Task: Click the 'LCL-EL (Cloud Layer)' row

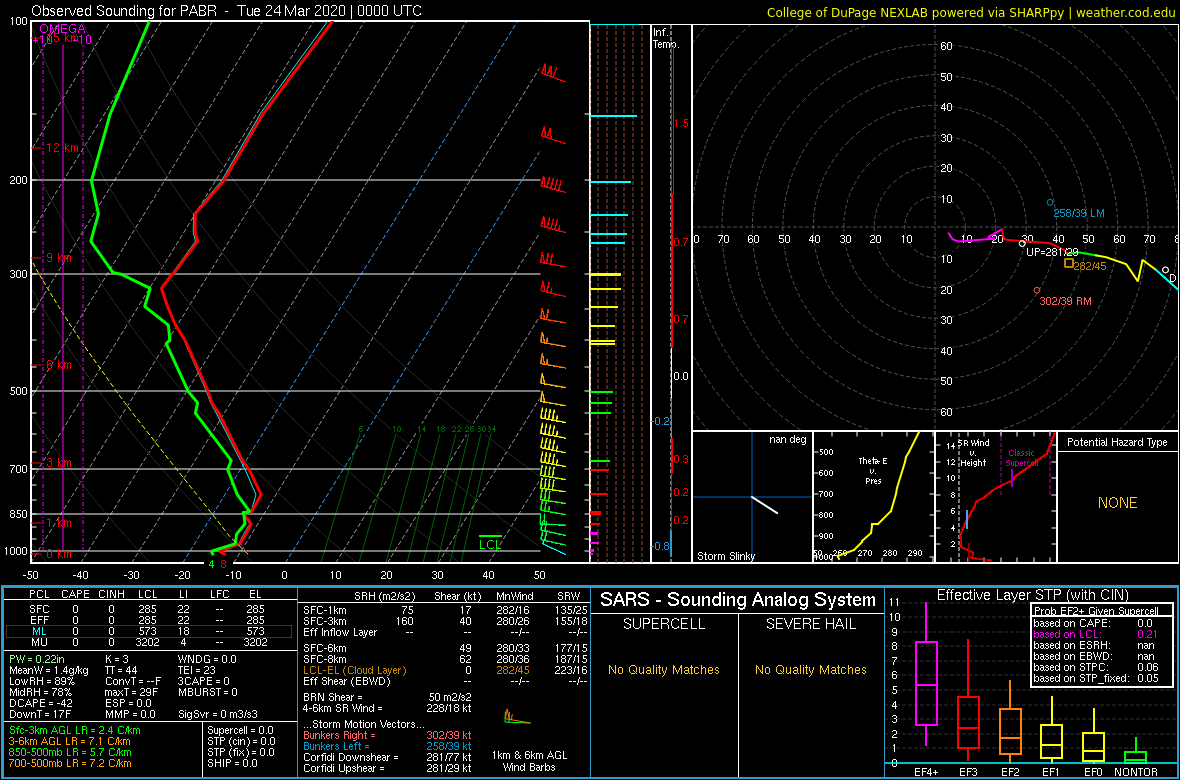Action: 445,670
